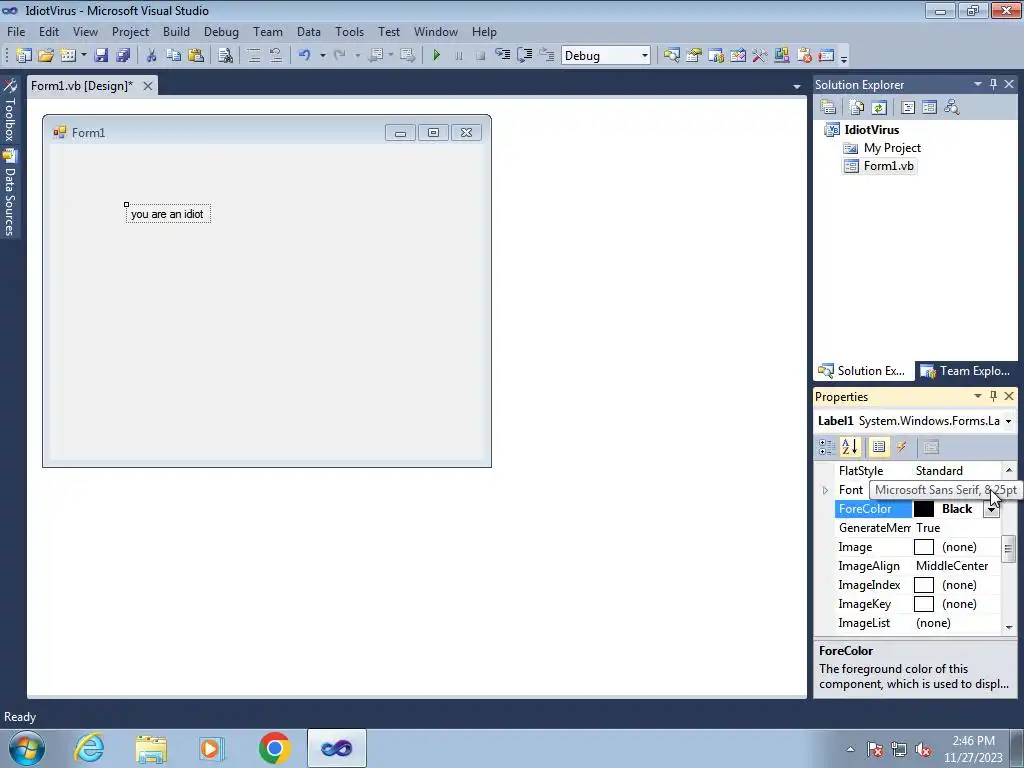
Task: Click Show All Files in Solution Explorer
Action: [857, 107]
